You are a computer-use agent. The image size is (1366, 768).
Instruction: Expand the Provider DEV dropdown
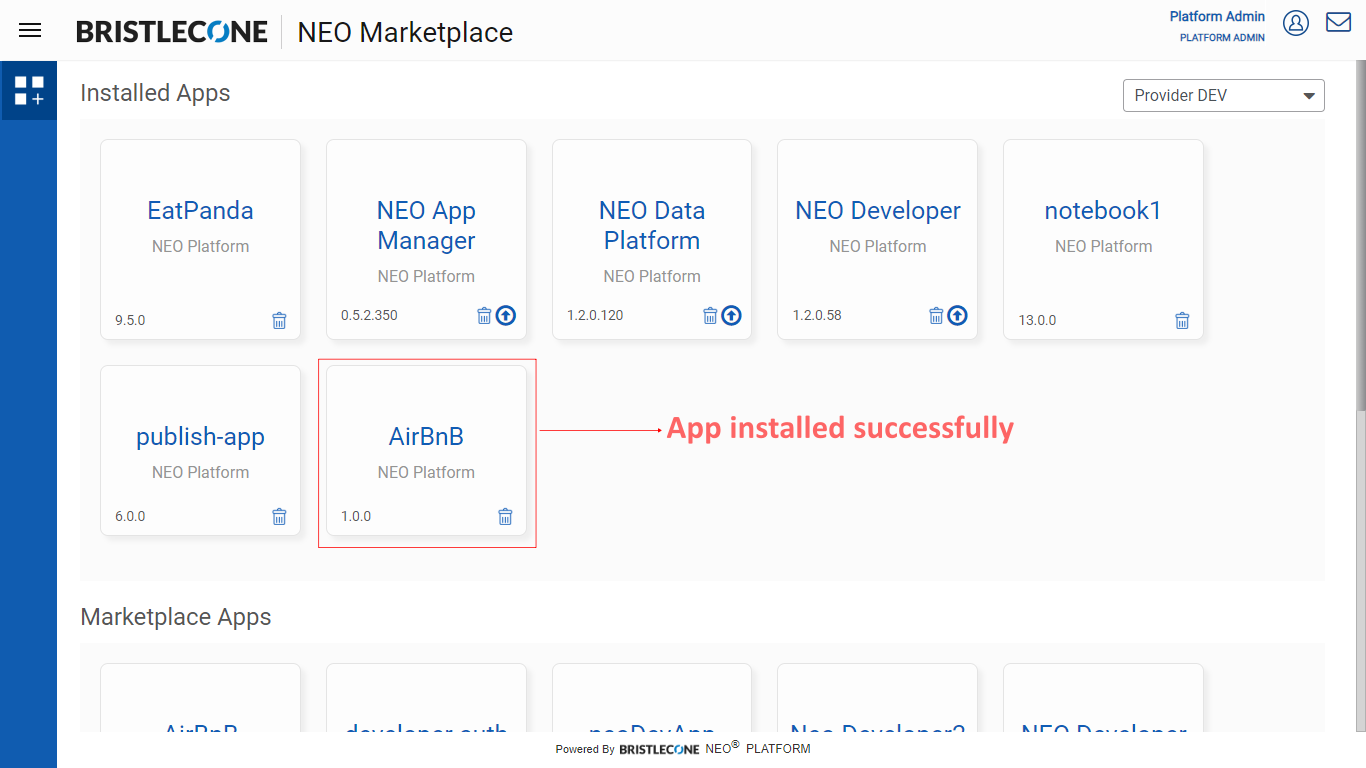pyautogui.click(x=1224, y=96)
